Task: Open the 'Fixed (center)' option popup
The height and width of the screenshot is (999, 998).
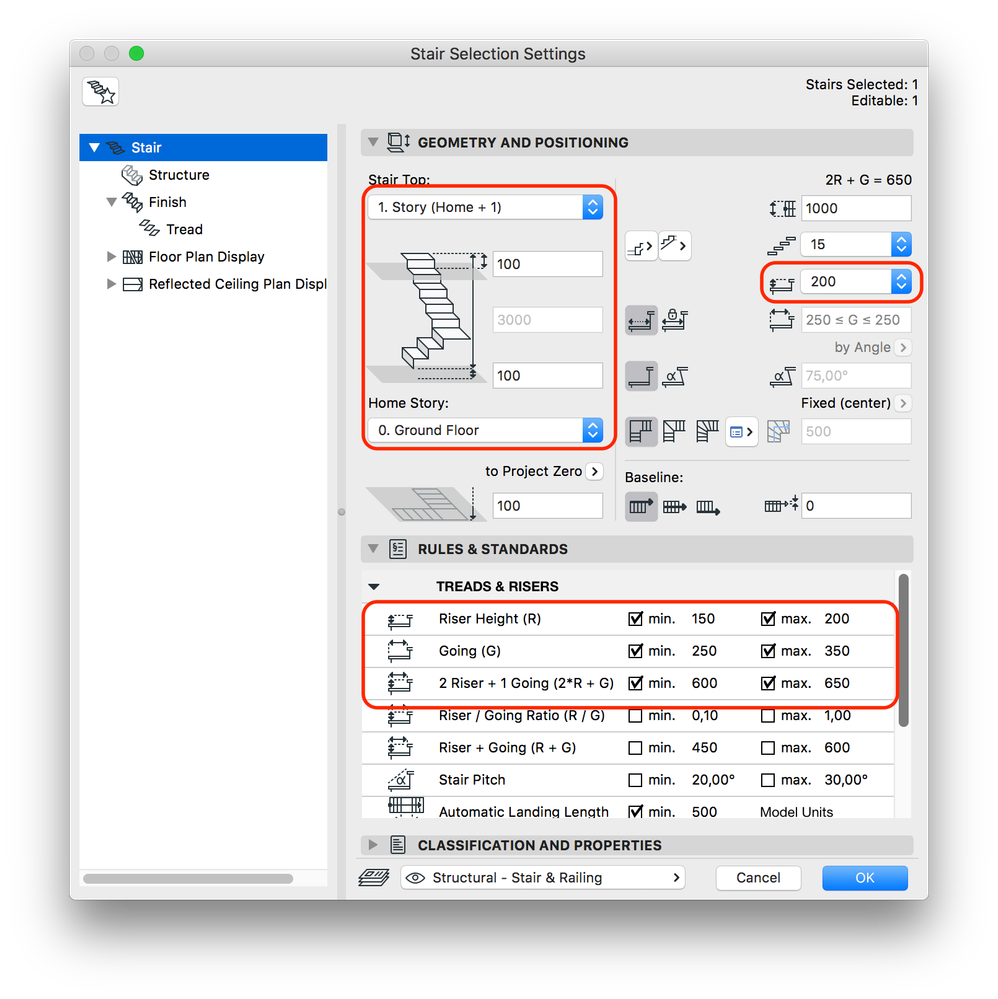Action: coord(902,403)
